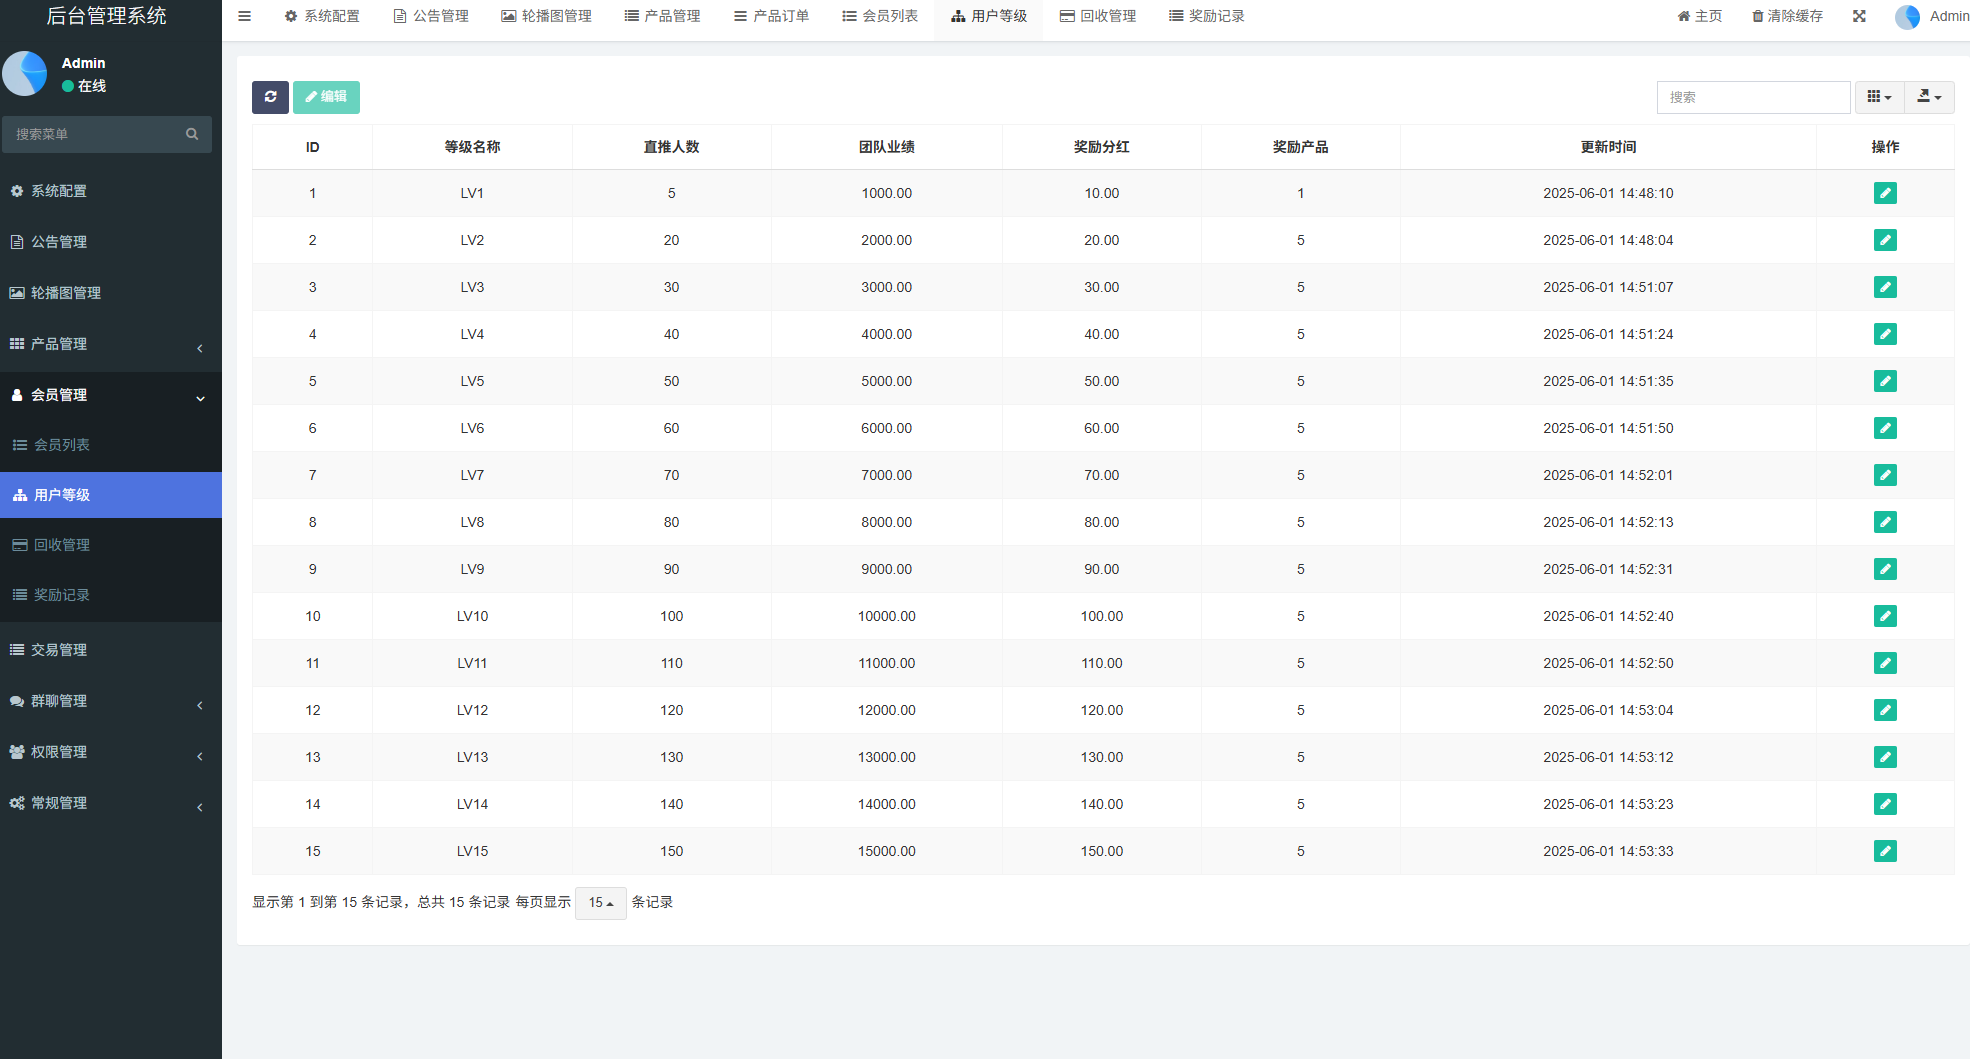Open the column visibility dropdown
Image resolution: width=1970 pixels, height=1059 pixels.
[1879, 97]
